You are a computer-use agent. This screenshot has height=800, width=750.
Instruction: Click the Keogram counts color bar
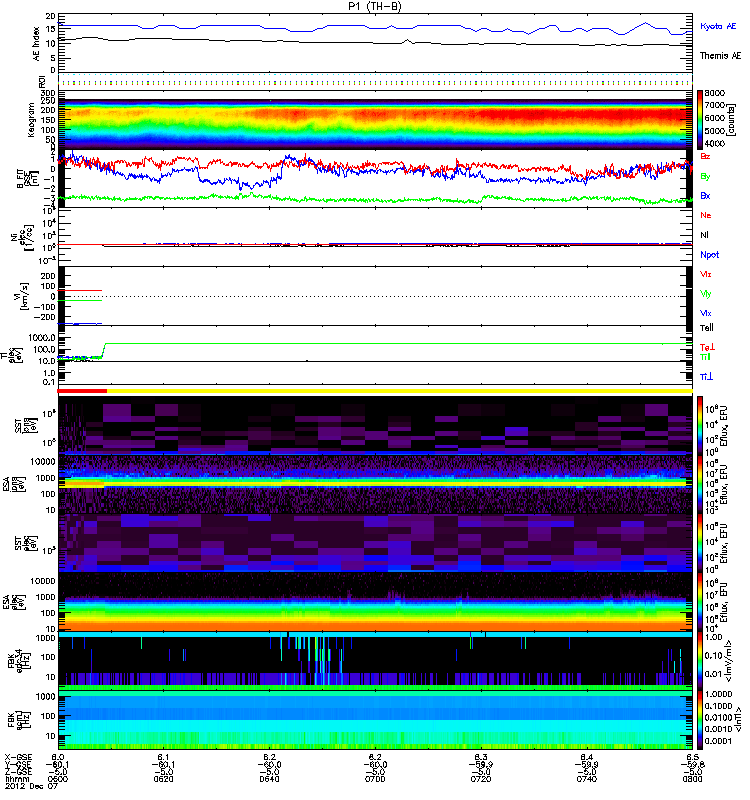pos(699,119)
